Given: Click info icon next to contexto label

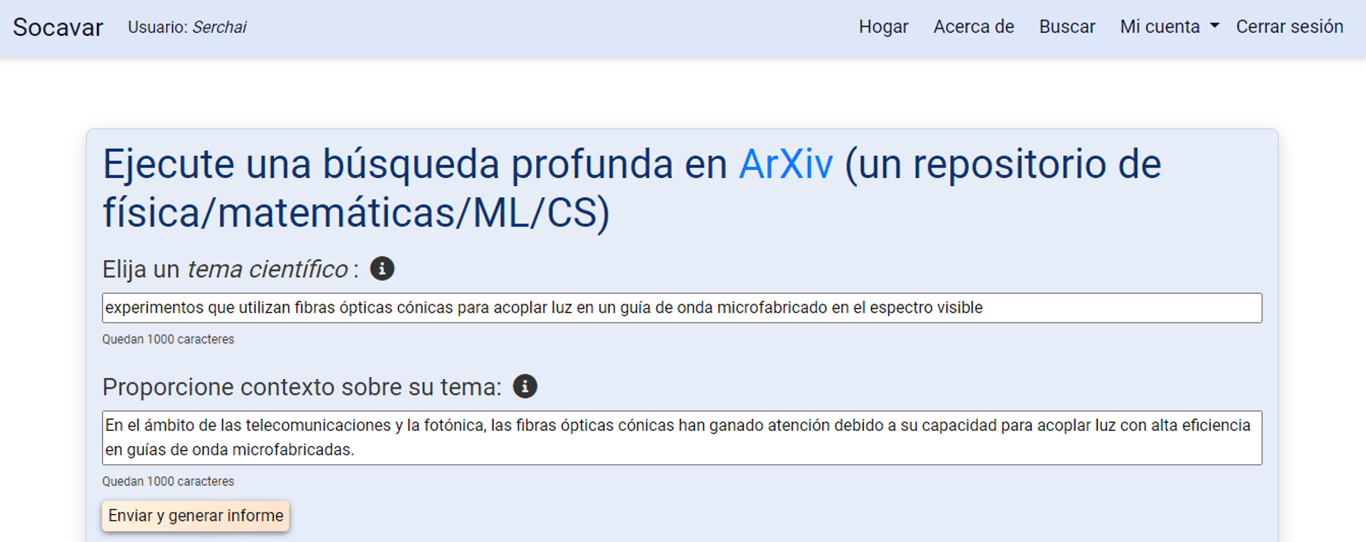Looking at the screenshot, I should pos(525,386).
